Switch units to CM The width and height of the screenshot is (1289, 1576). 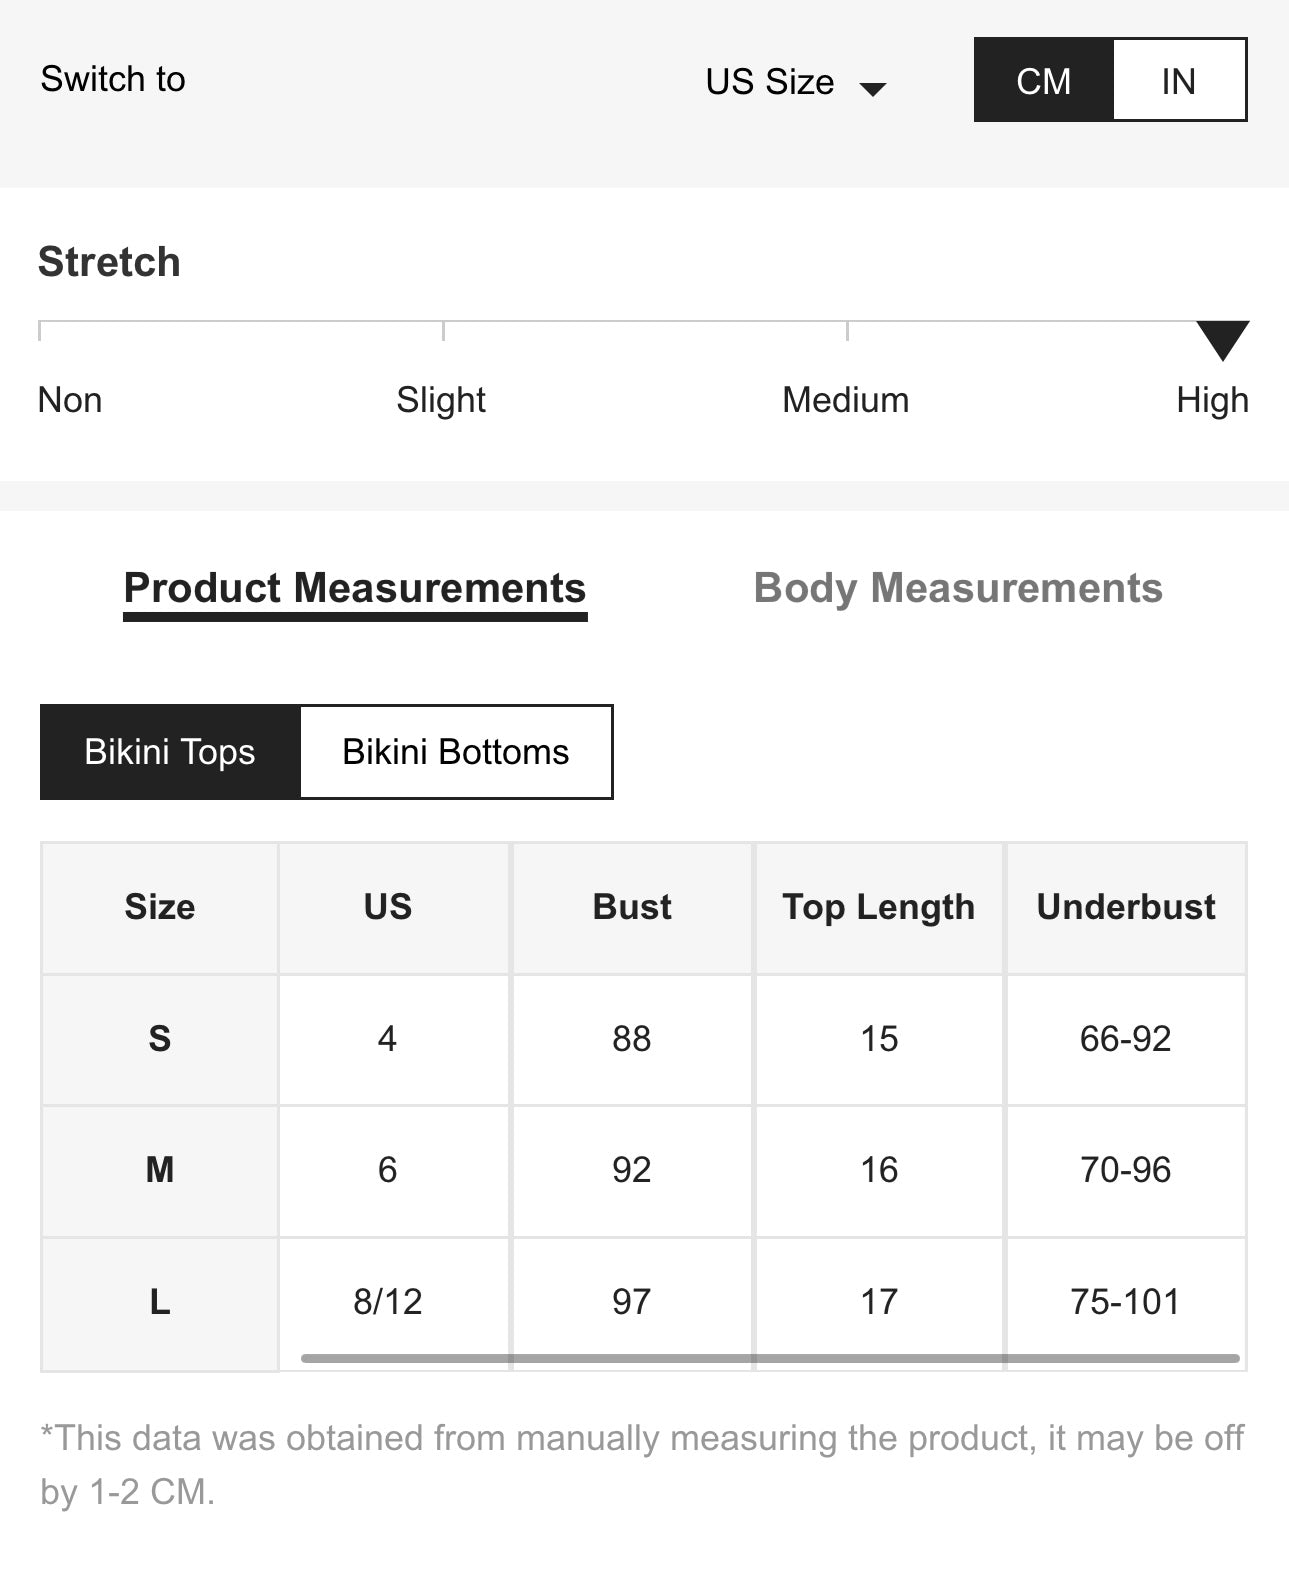point(1043,81)
